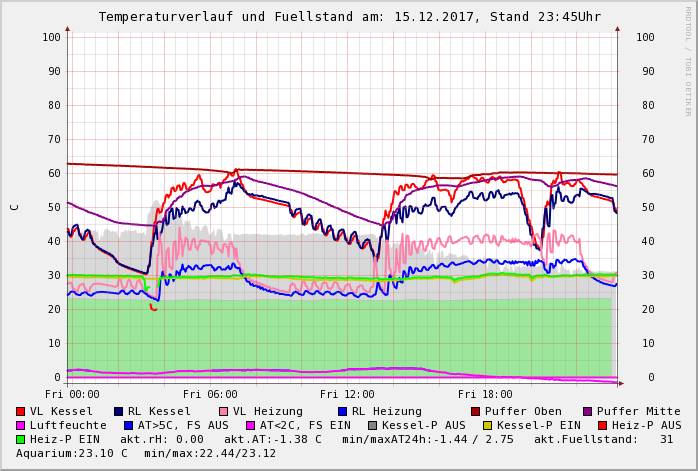Select the pink VL Heizung legend swatch
The width and height of the screenshot is (698, 471).
[223, 412]
